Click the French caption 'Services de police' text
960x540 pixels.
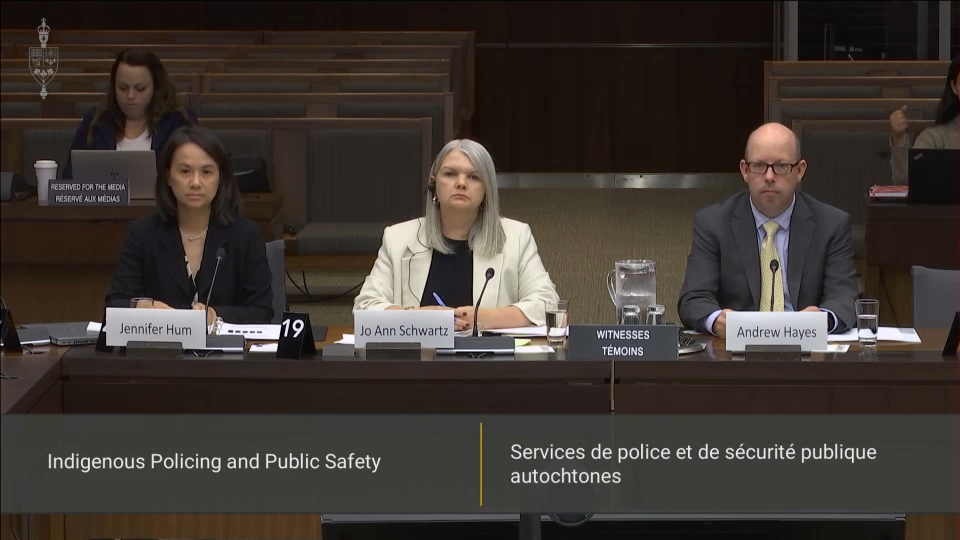pyautogui.click(x=693, y=463)
